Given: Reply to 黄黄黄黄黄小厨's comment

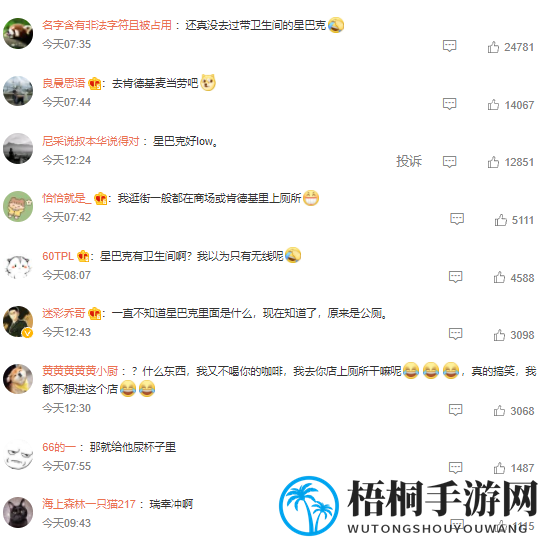Looking at the screenshot, I should click(x=455, y=410).
